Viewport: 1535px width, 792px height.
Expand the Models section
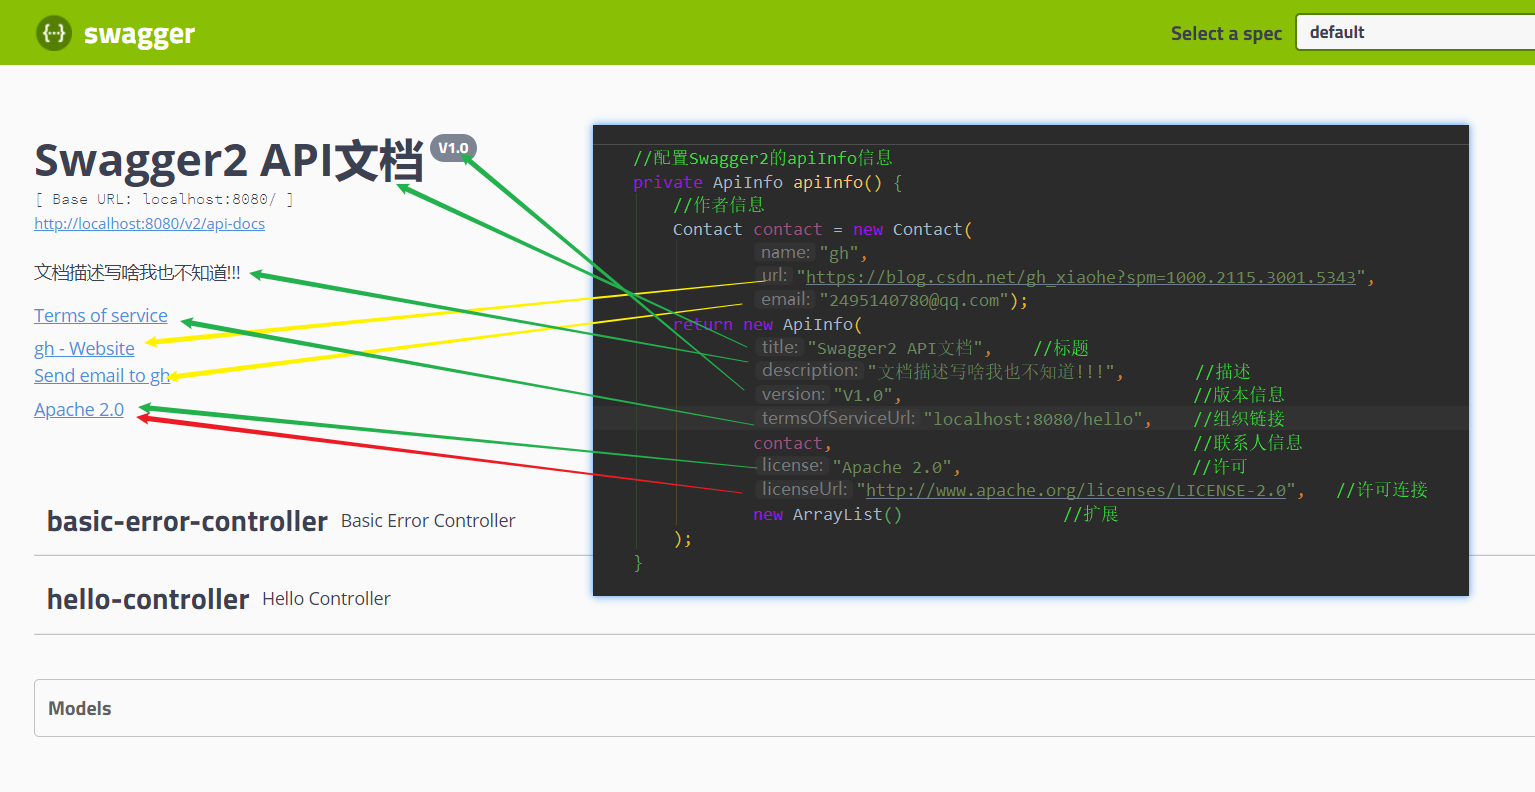tap(784, 708)
